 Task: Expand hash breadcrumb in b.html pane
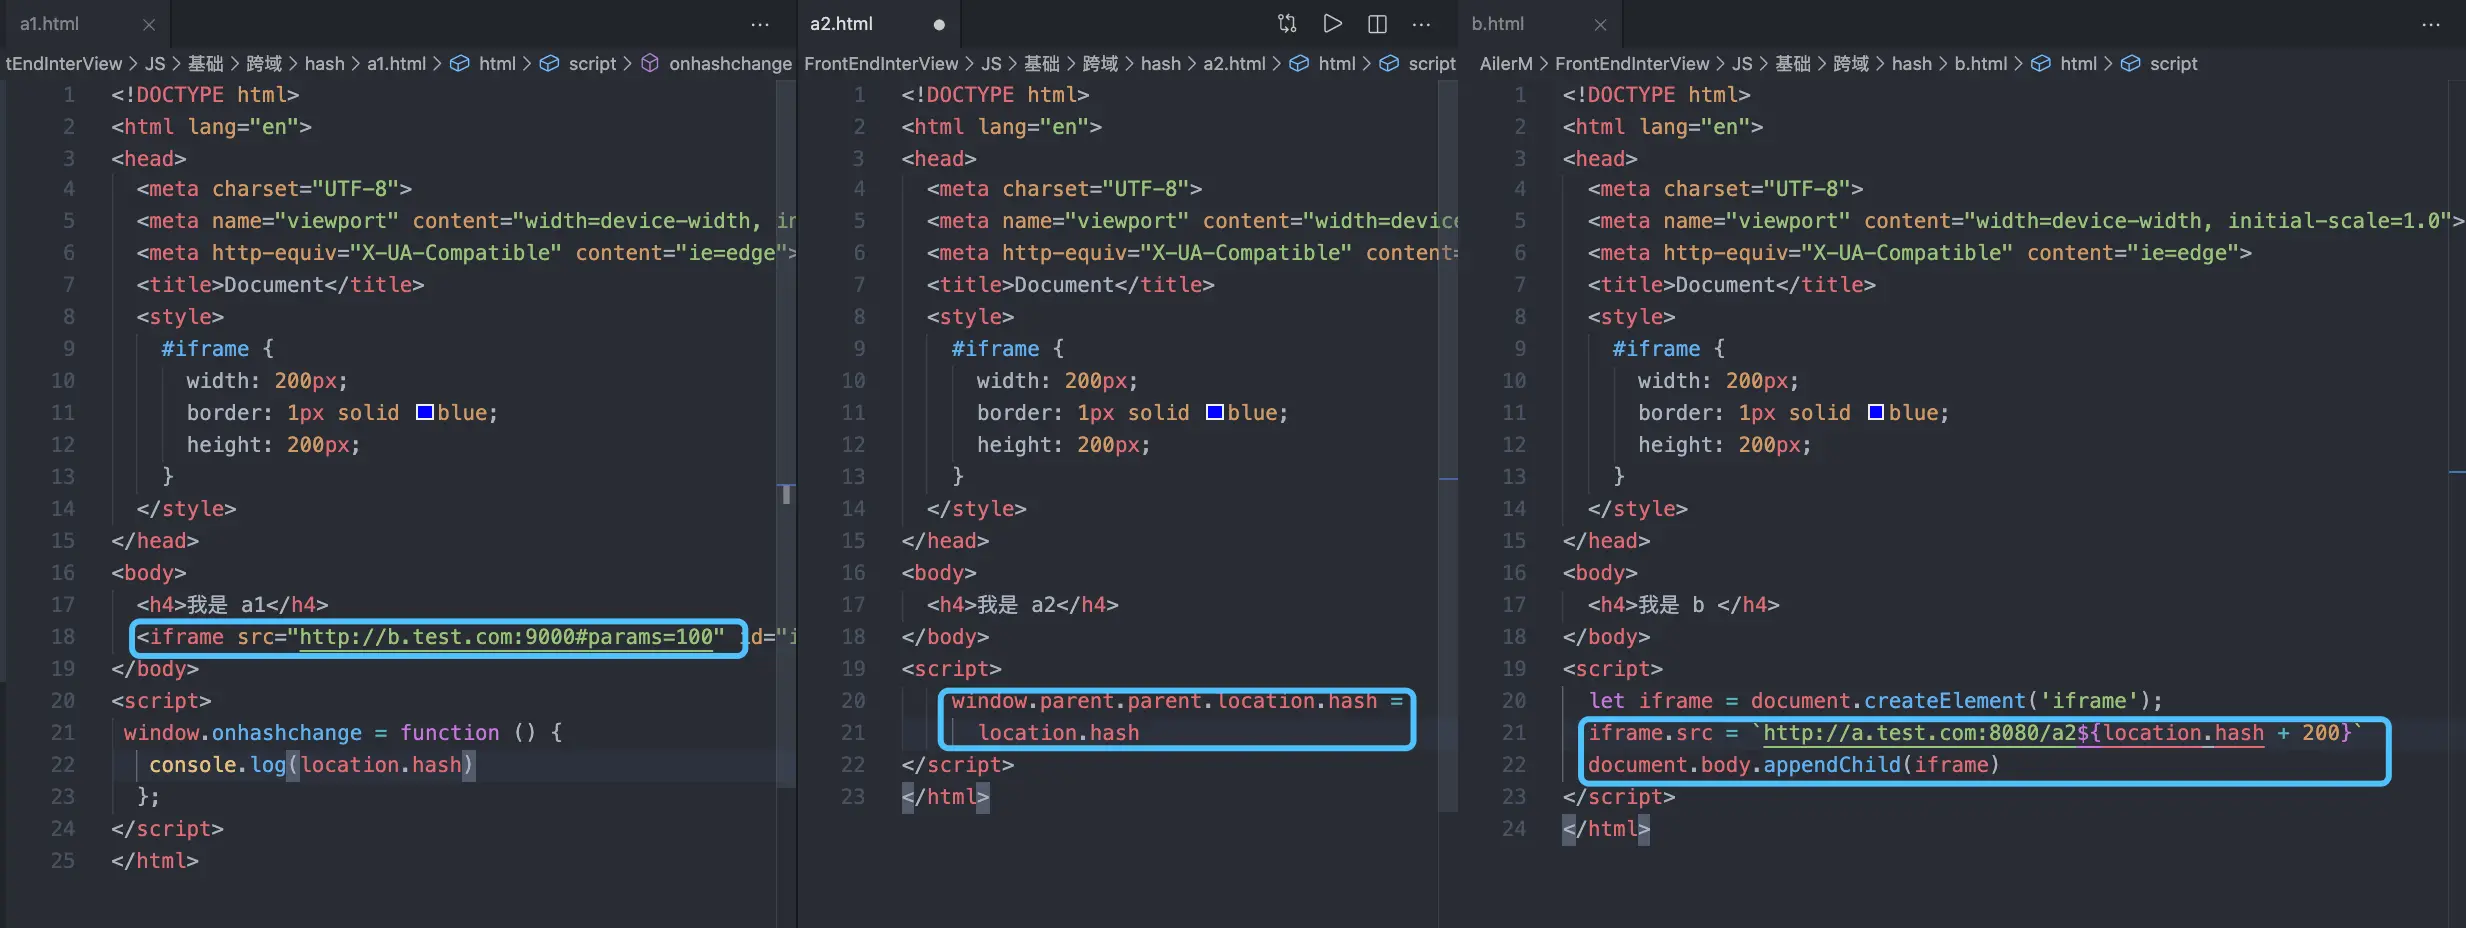tap(1912, 63)
